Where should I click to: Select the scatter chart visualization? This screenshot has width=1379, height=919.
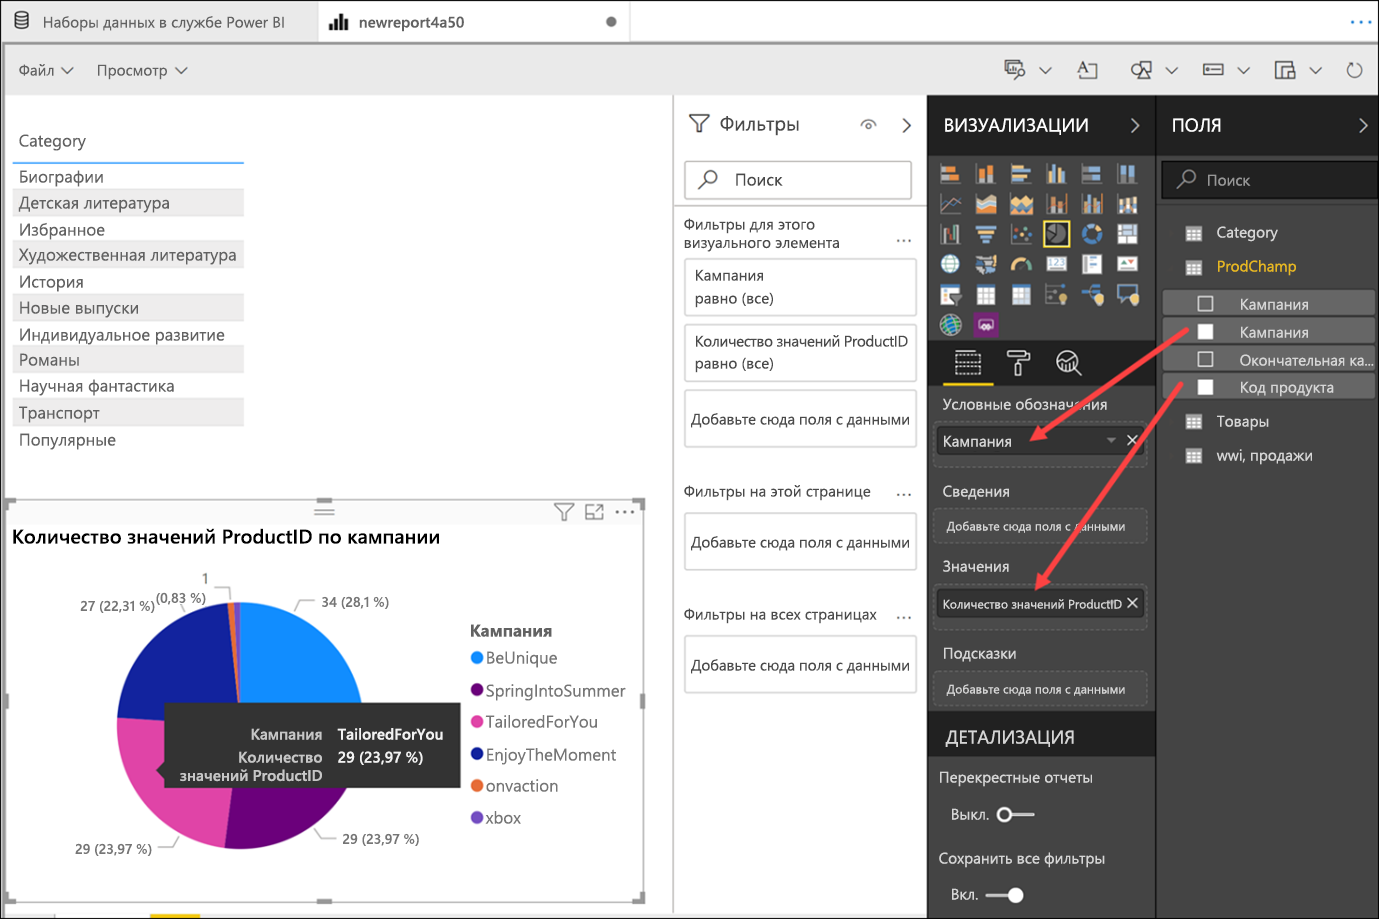tap(1021, 234)
